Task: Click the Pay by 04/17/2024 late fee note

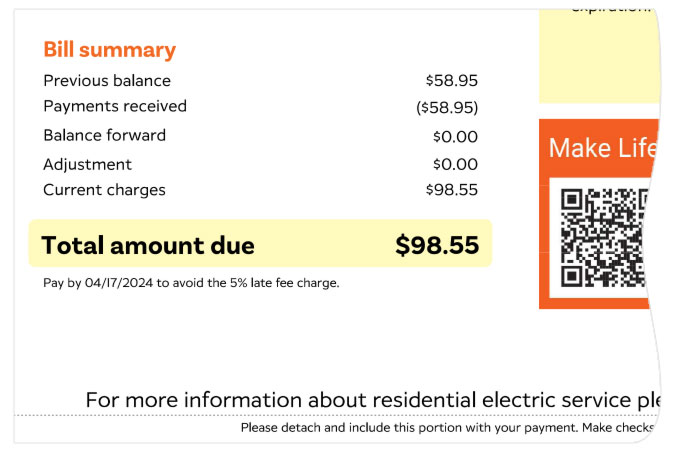Action: (x=191, y=283)
